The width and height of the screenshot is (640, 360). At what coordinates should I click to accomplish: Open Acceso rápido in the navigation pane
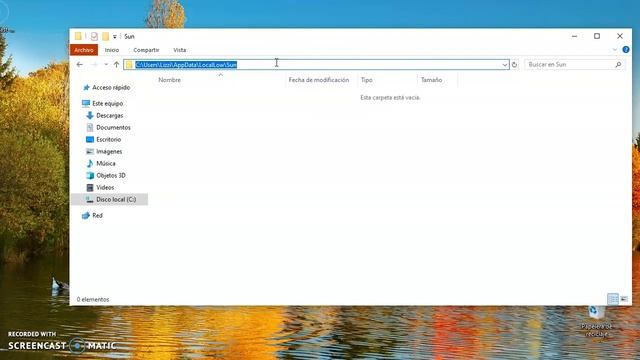click(111, 87)
